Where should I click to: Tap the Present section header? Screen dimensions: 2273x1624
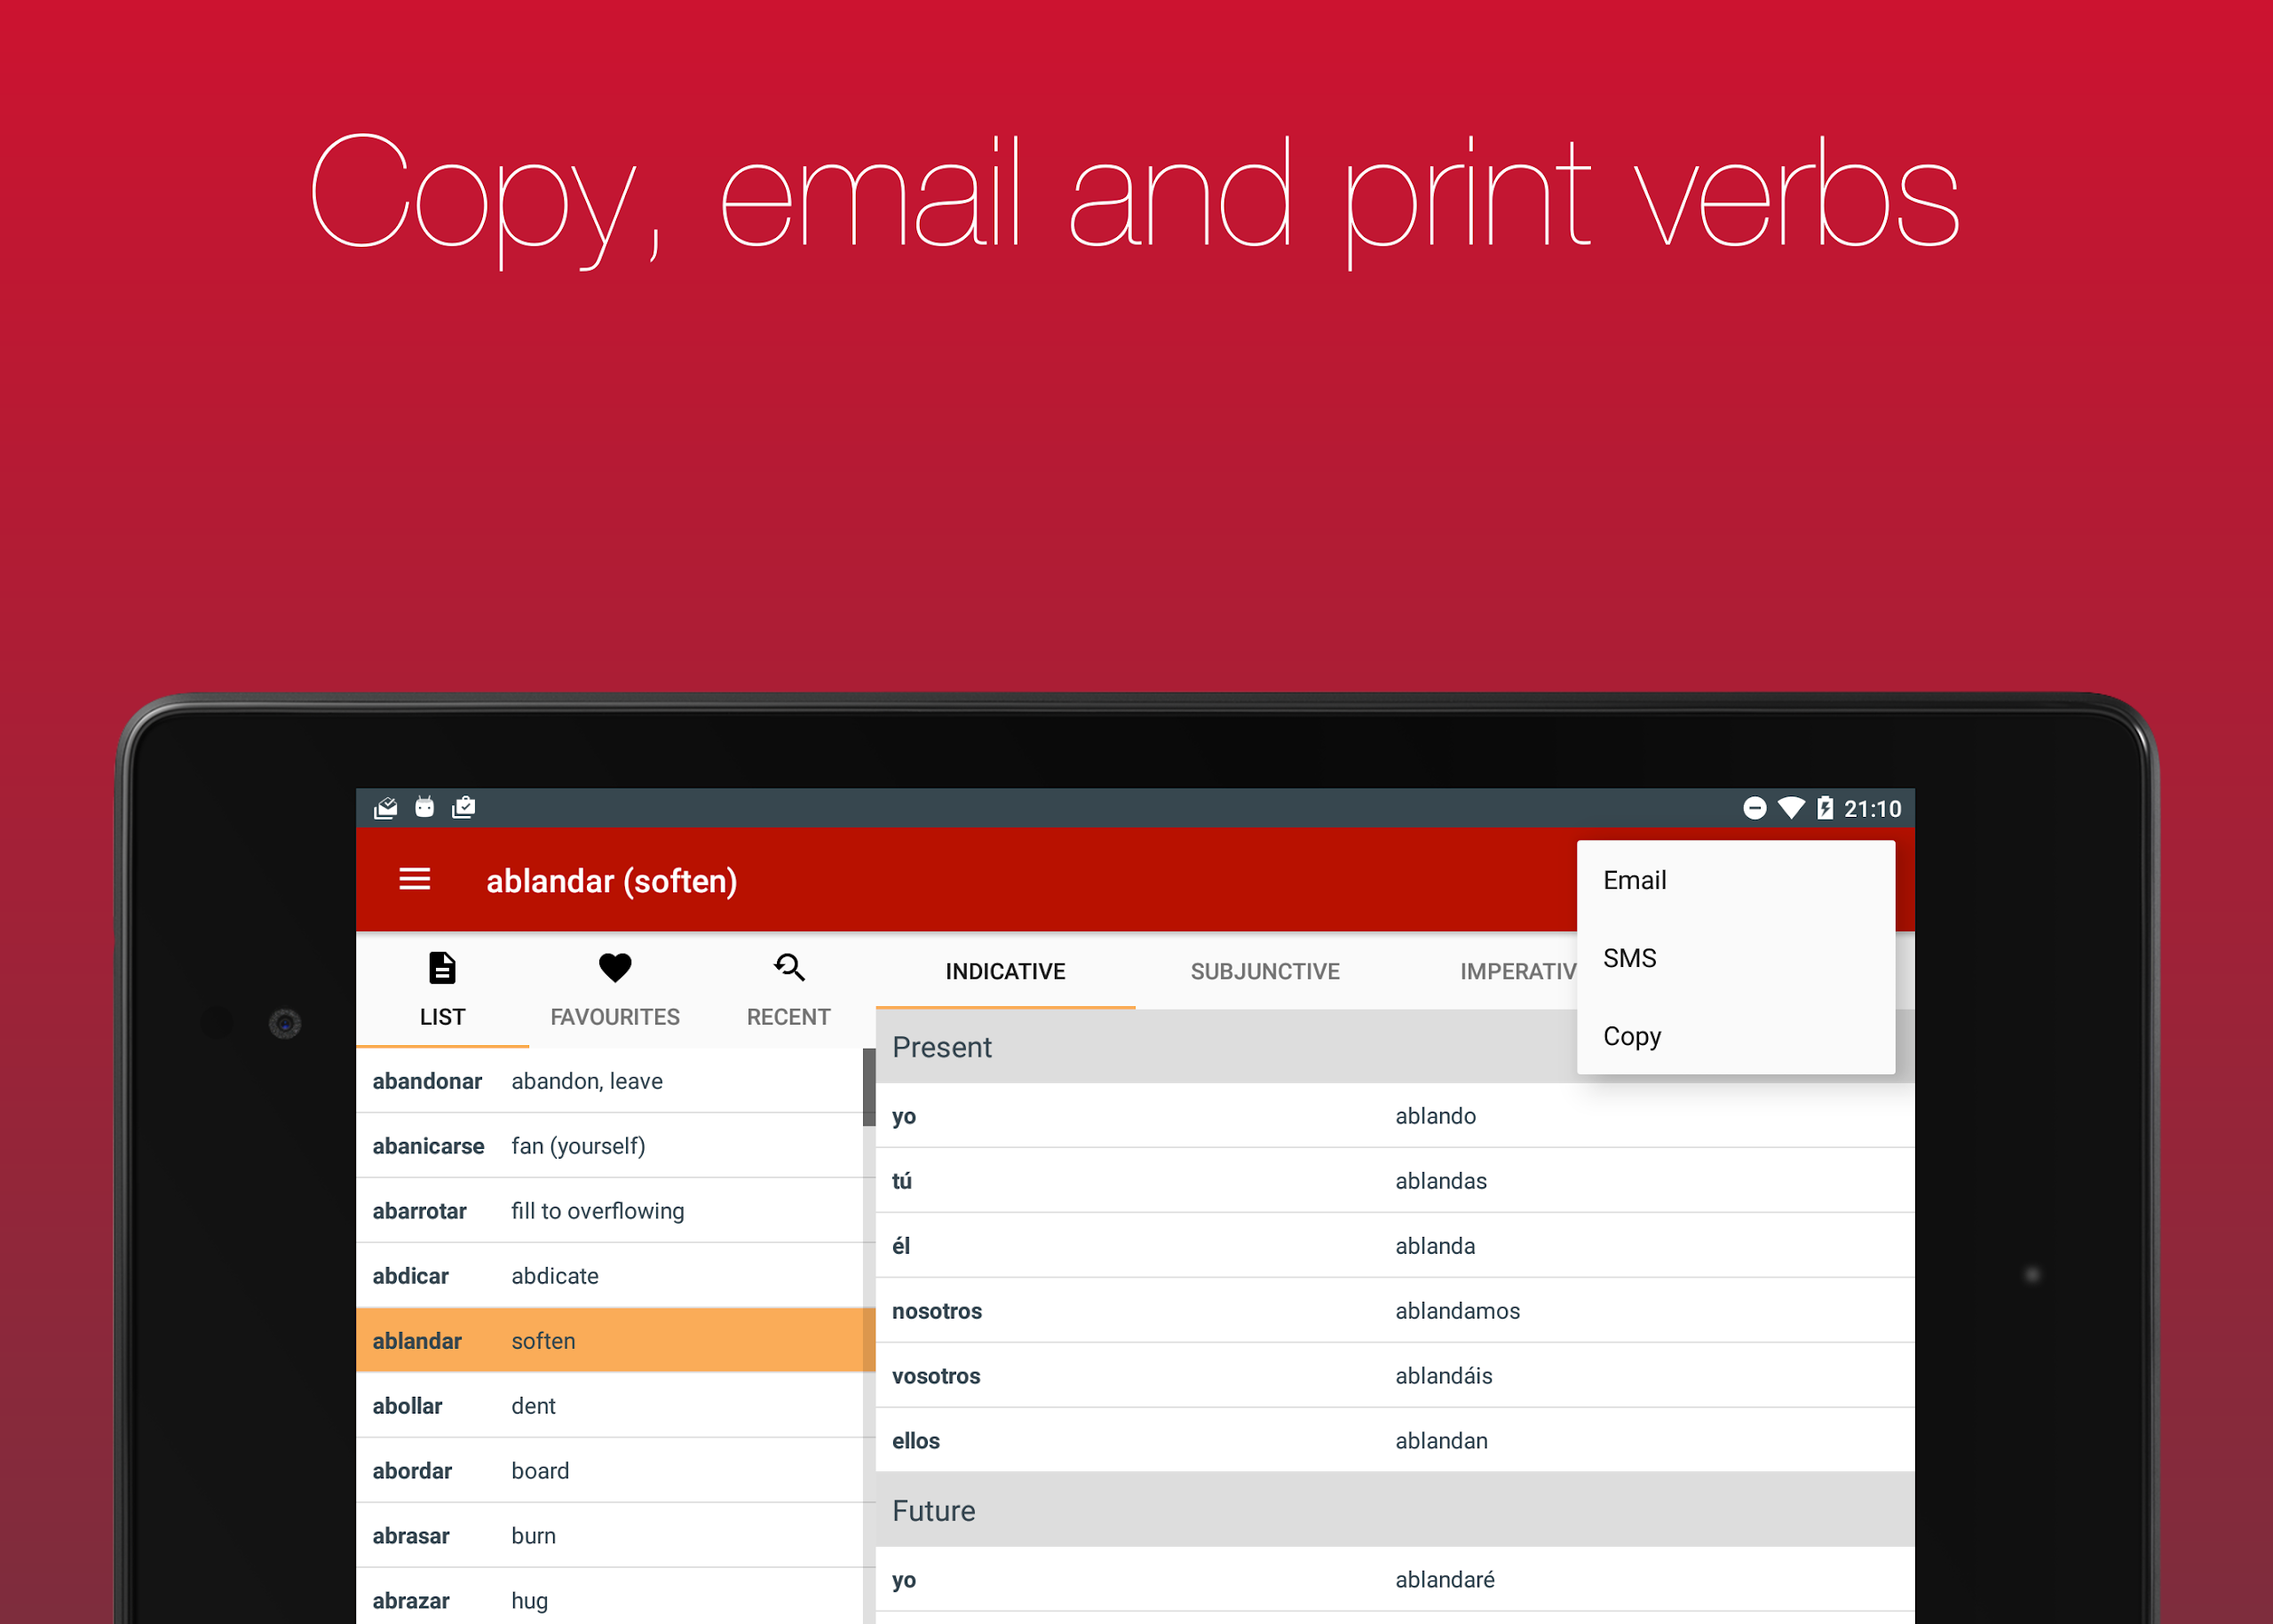click(941, 1047)
